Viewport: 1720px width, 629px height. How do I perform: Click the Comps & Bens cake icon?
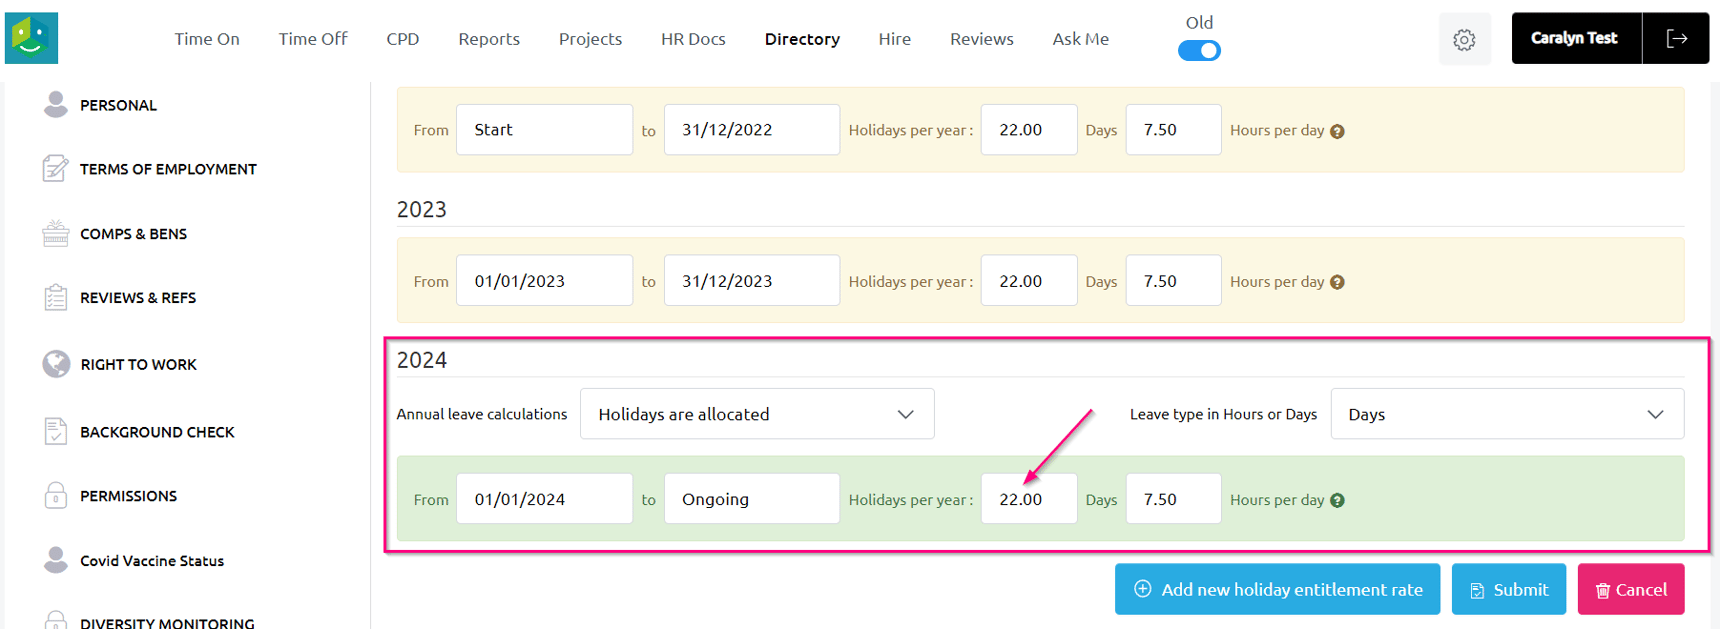56,233
